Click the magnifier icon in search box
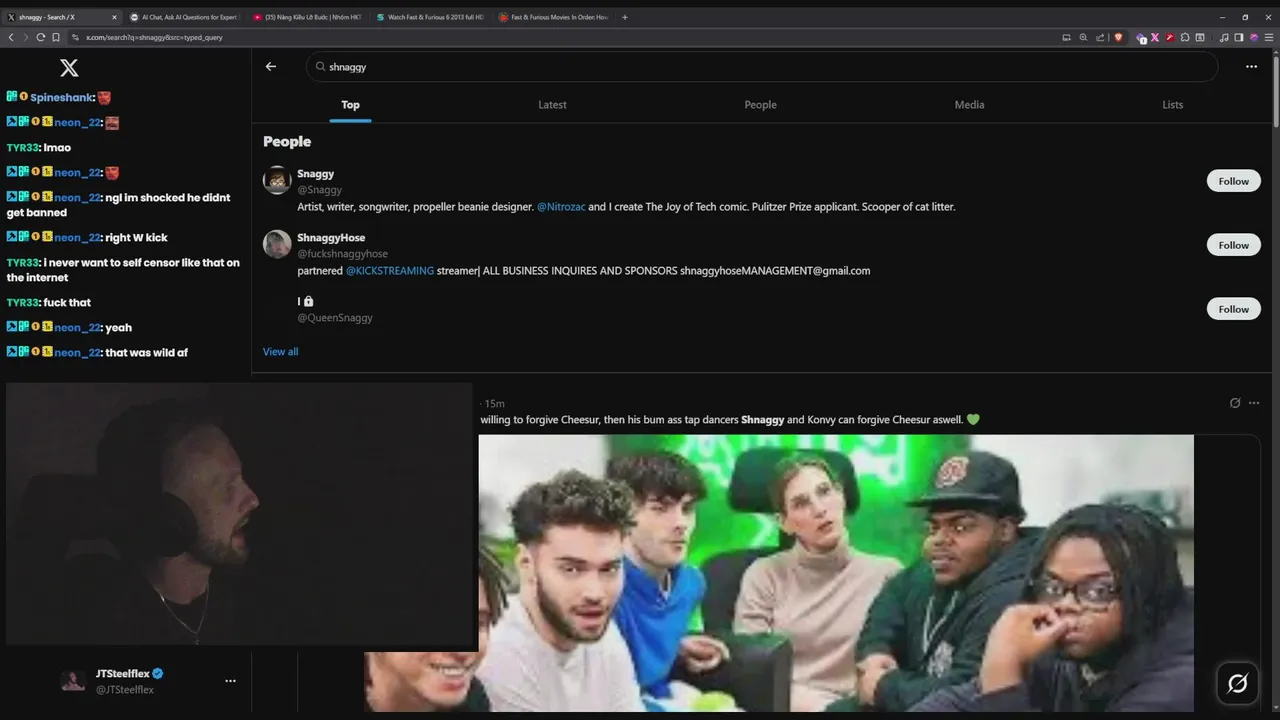1280x720 pixels. pyautogui.click(x=320, y=66)
